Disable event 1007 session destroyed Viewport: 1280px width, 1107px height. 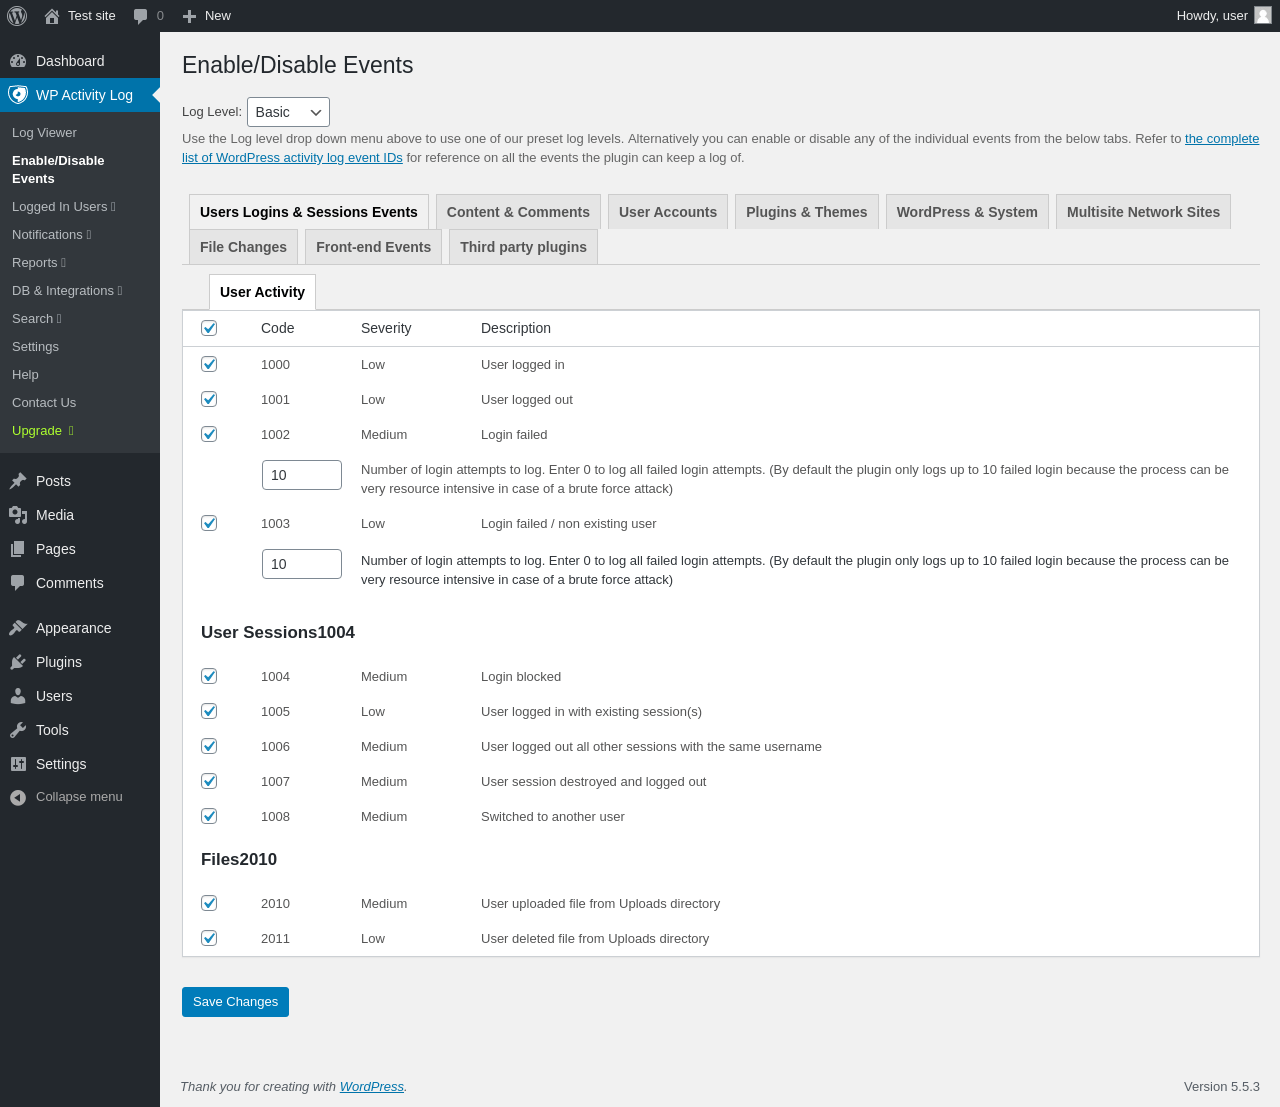pos(209,781)
